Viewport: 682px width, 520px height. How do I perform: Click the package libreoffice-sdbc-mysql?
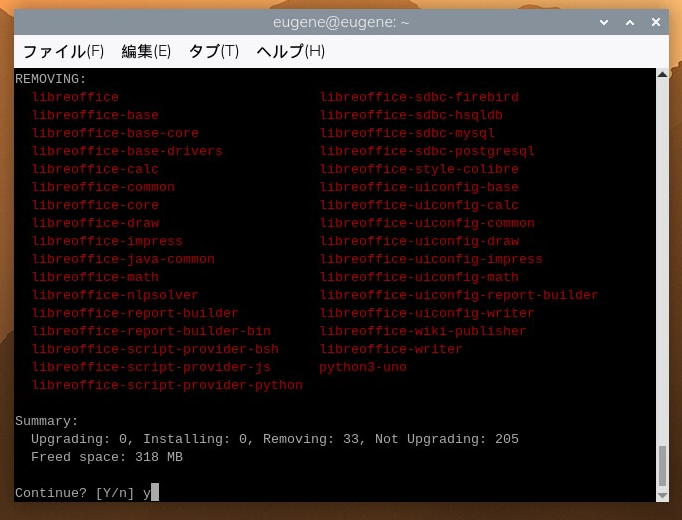tap(408, 133)
